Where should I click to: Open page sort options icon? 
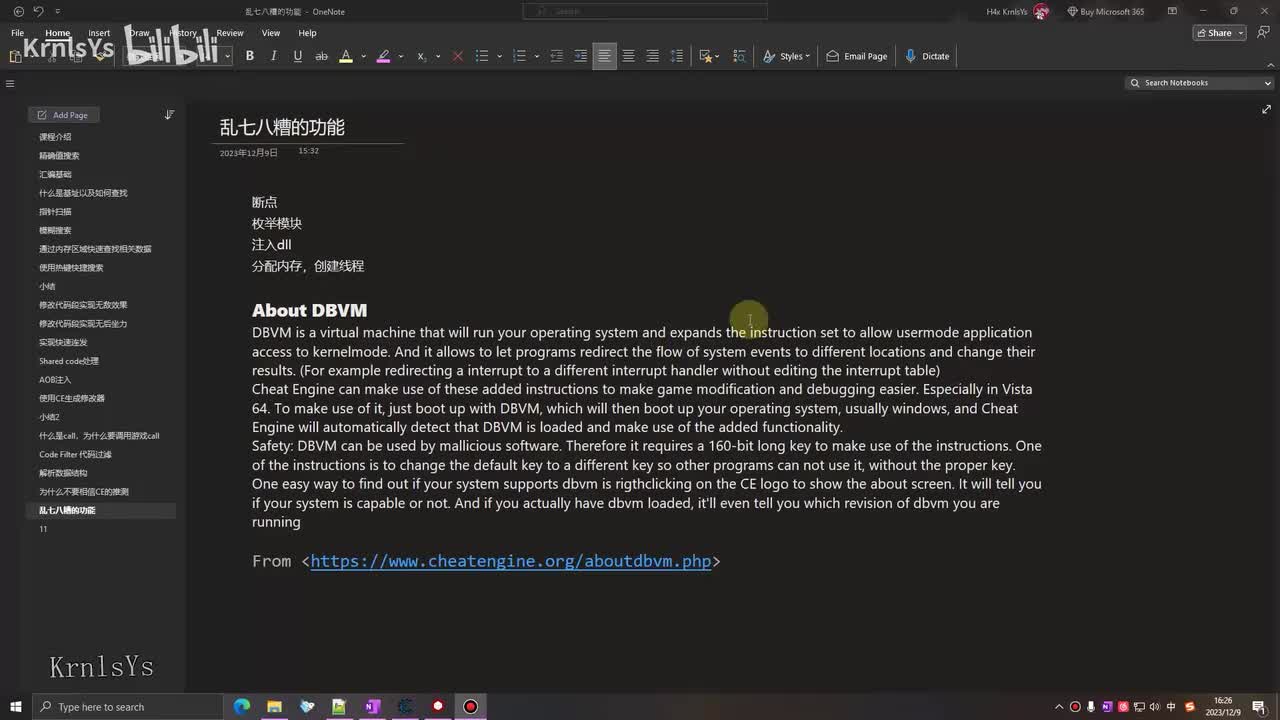[169, 115]
